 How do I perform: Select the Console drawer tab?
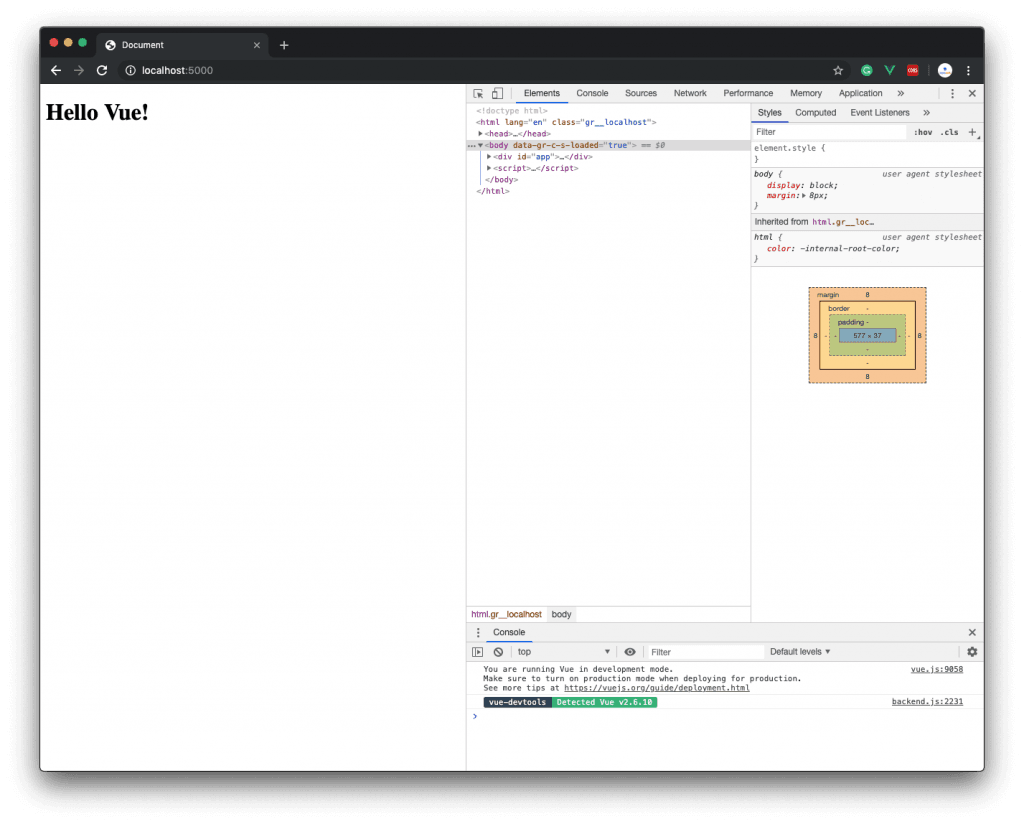tap(509, 633)
